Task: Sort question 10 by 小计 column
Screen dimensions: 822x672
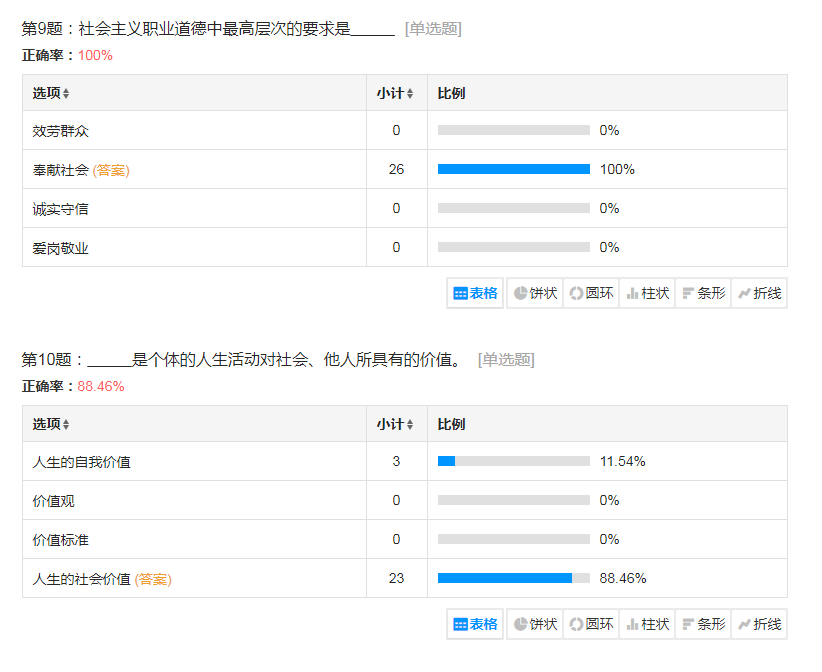Action: [395, 424]
